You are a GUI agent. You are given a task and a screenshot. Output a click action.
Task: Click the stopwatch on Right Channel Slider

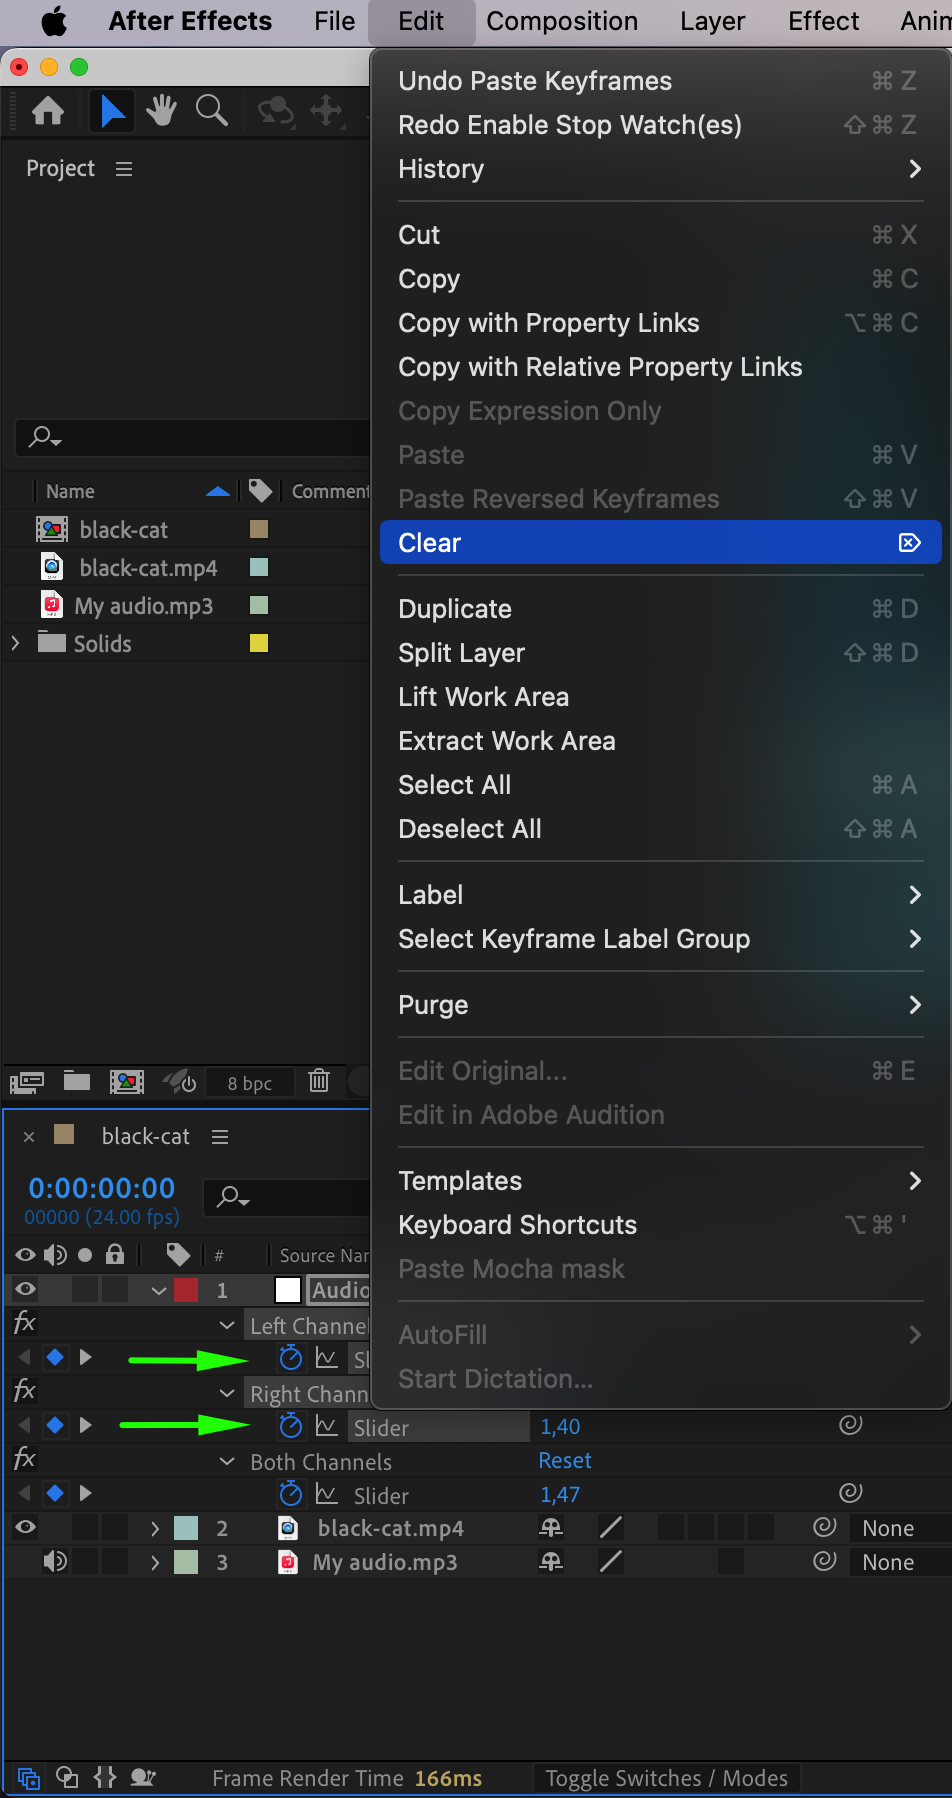291,1426
